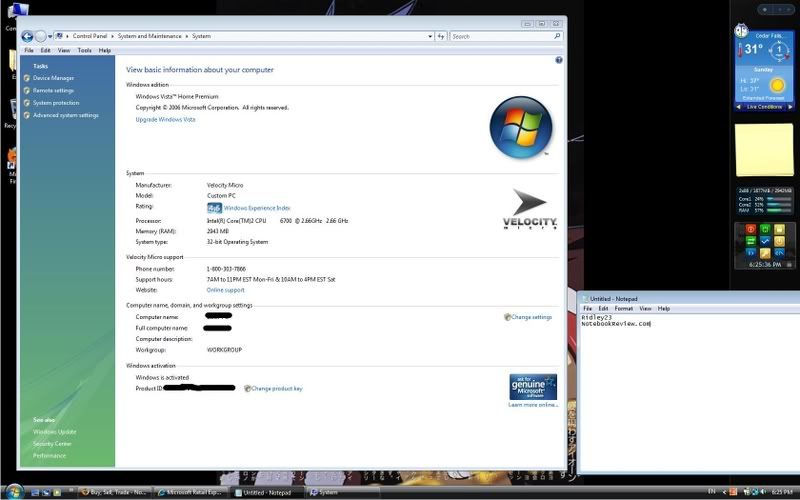
Task: Click in the Notepad text area
Action: (x=690, y=393)
